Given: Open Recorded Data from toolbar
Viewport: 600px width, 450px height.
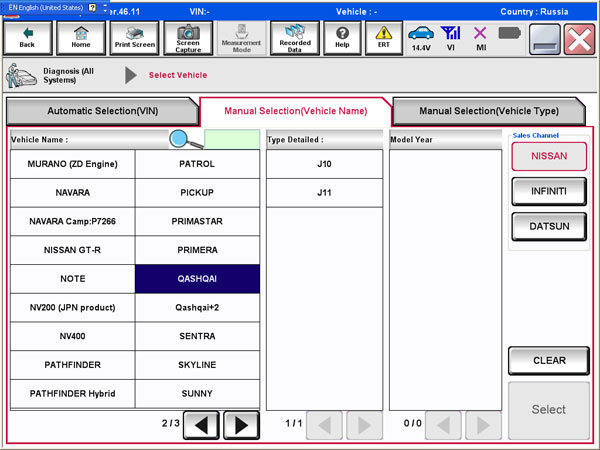Looking at the screenshot, I should tap(295, 38).
